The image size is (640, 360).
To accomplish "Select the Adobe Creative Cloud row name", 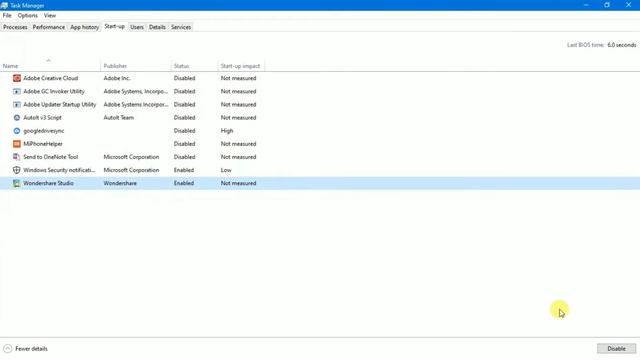I will [51, 78].
